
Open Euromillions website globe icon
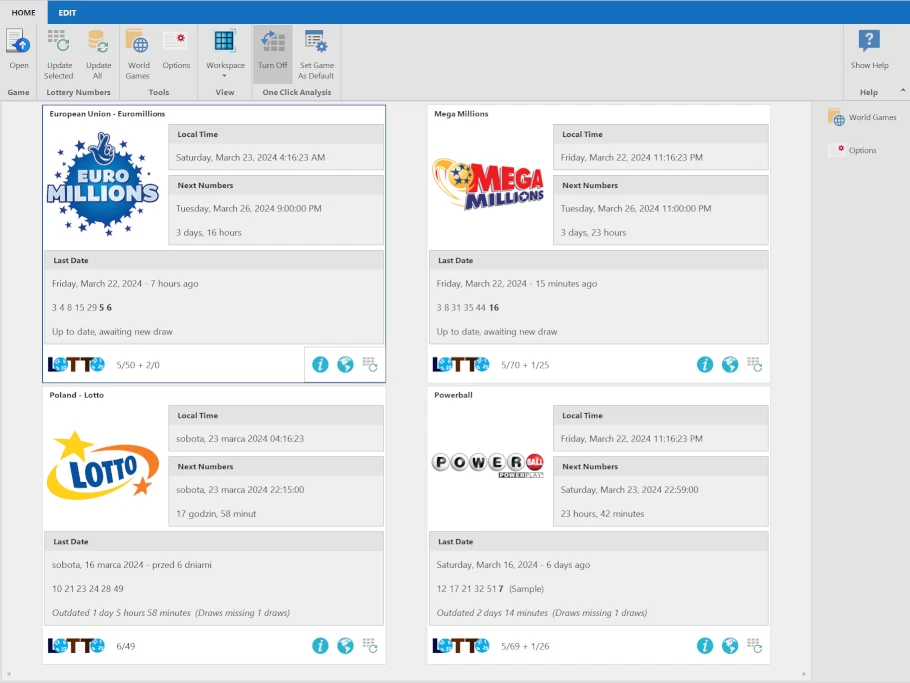coord(345,364)
